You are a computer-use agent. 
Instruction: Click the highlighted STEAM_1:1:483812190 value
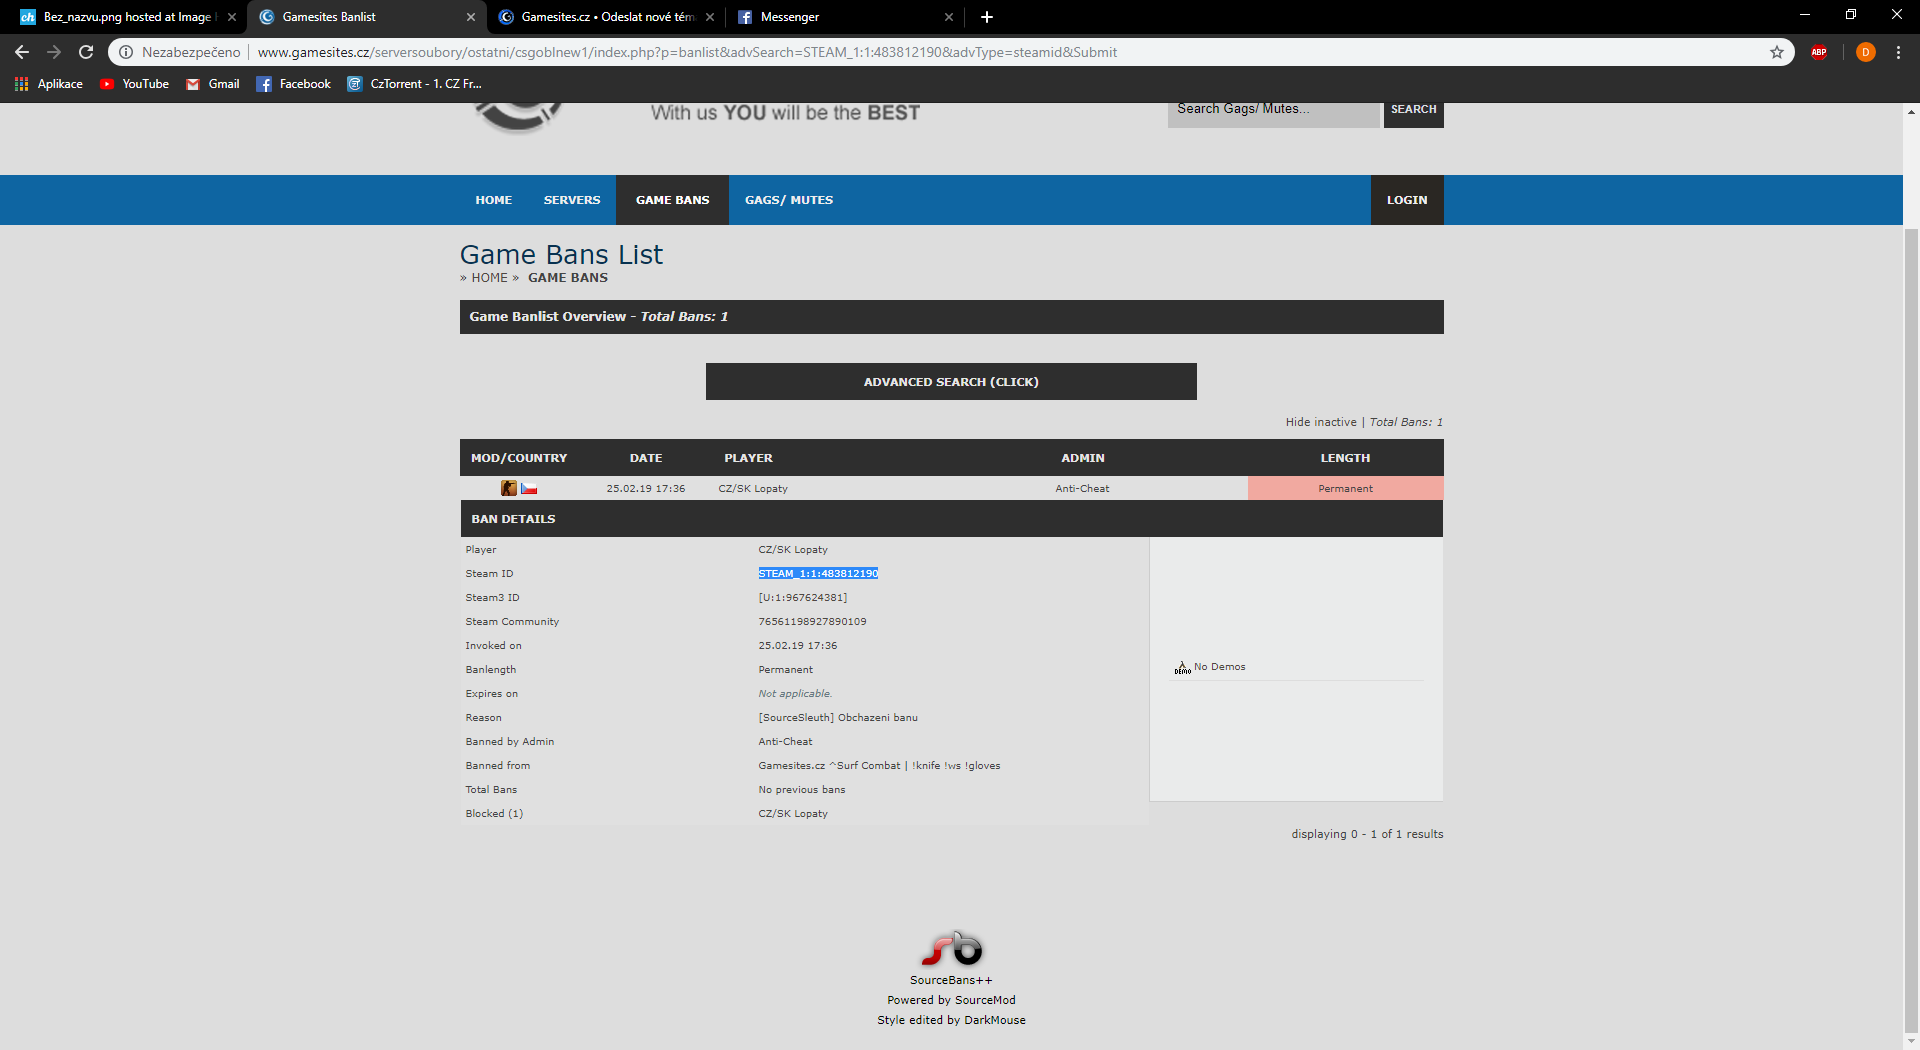point(818,573)
